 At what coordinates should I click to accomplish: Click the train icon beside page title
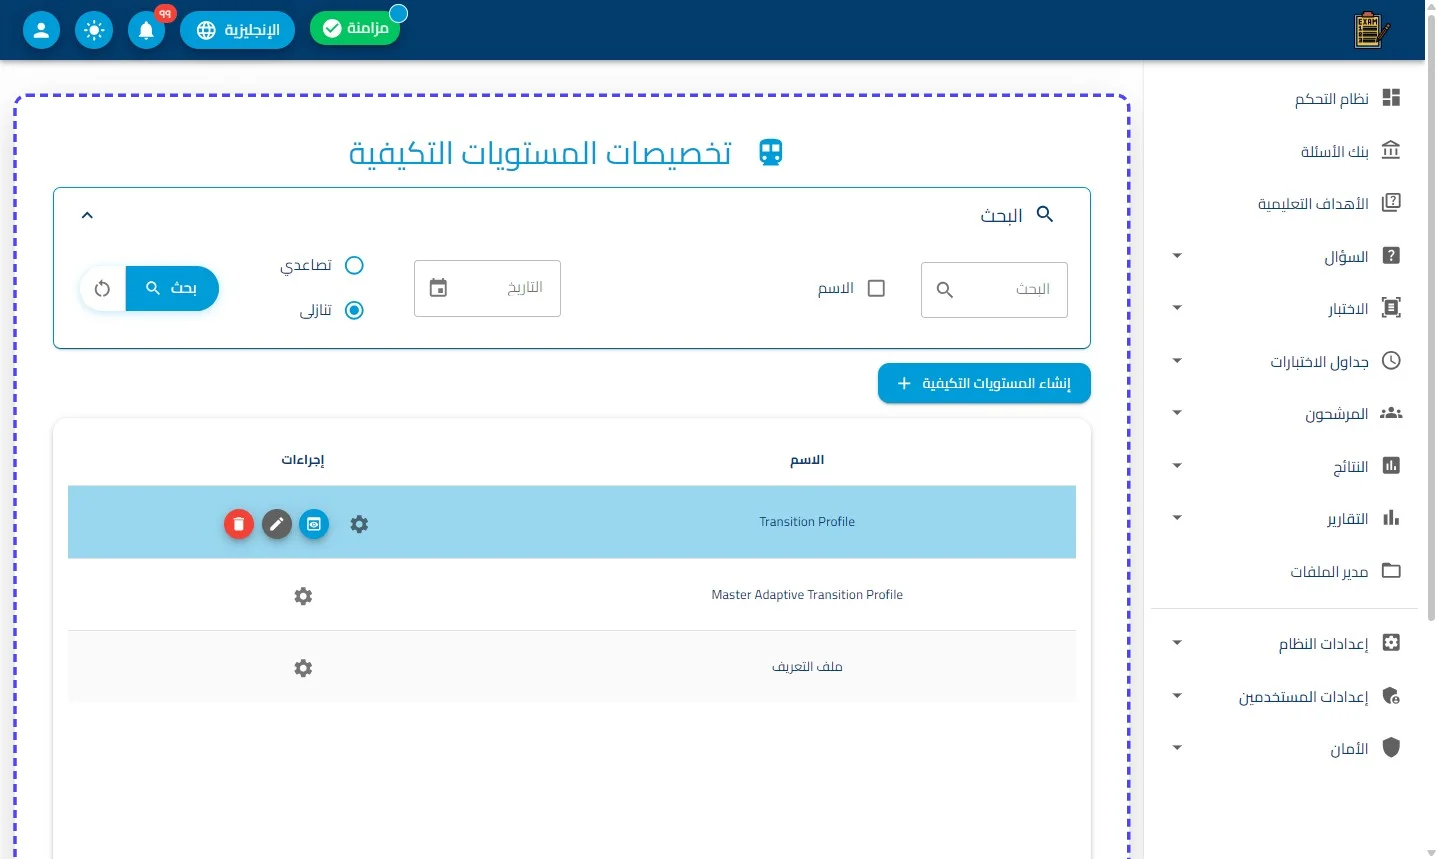770,152
